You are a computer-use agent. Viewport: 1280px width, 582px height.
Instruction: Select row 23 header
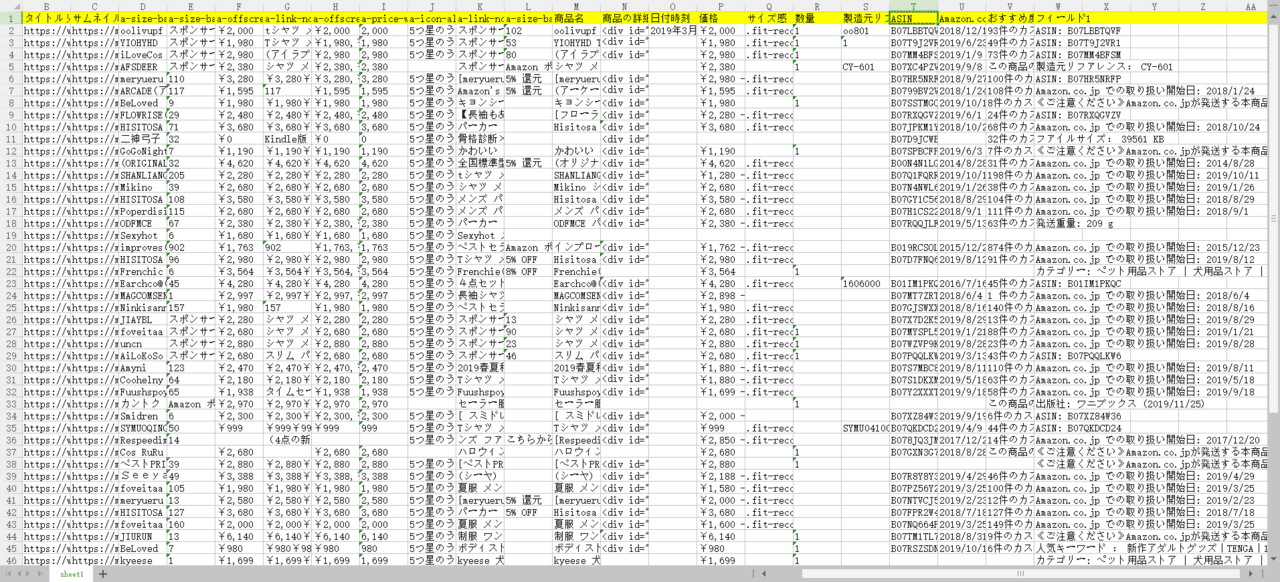(x=10, y=282)
